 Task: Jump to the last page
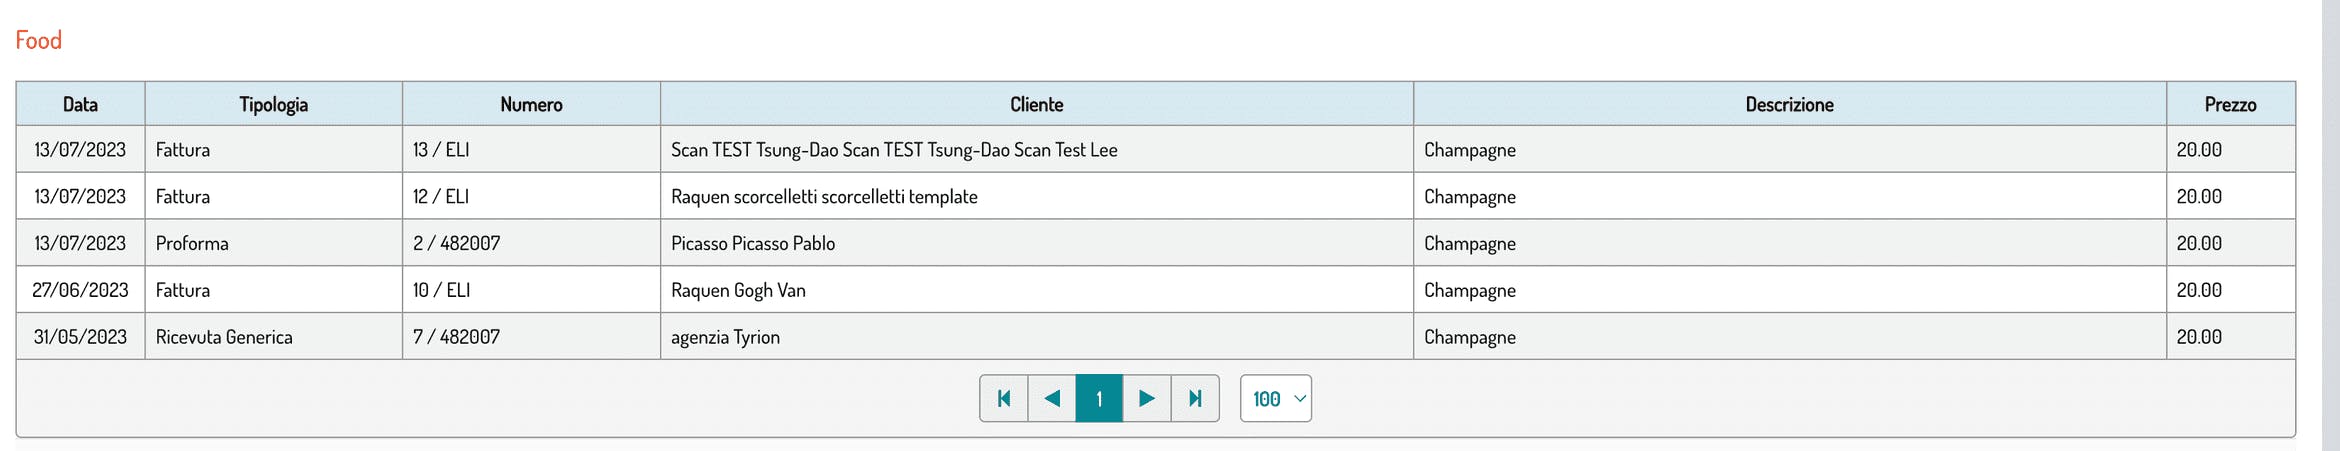pyautogui.click(x=1195, y=399)
